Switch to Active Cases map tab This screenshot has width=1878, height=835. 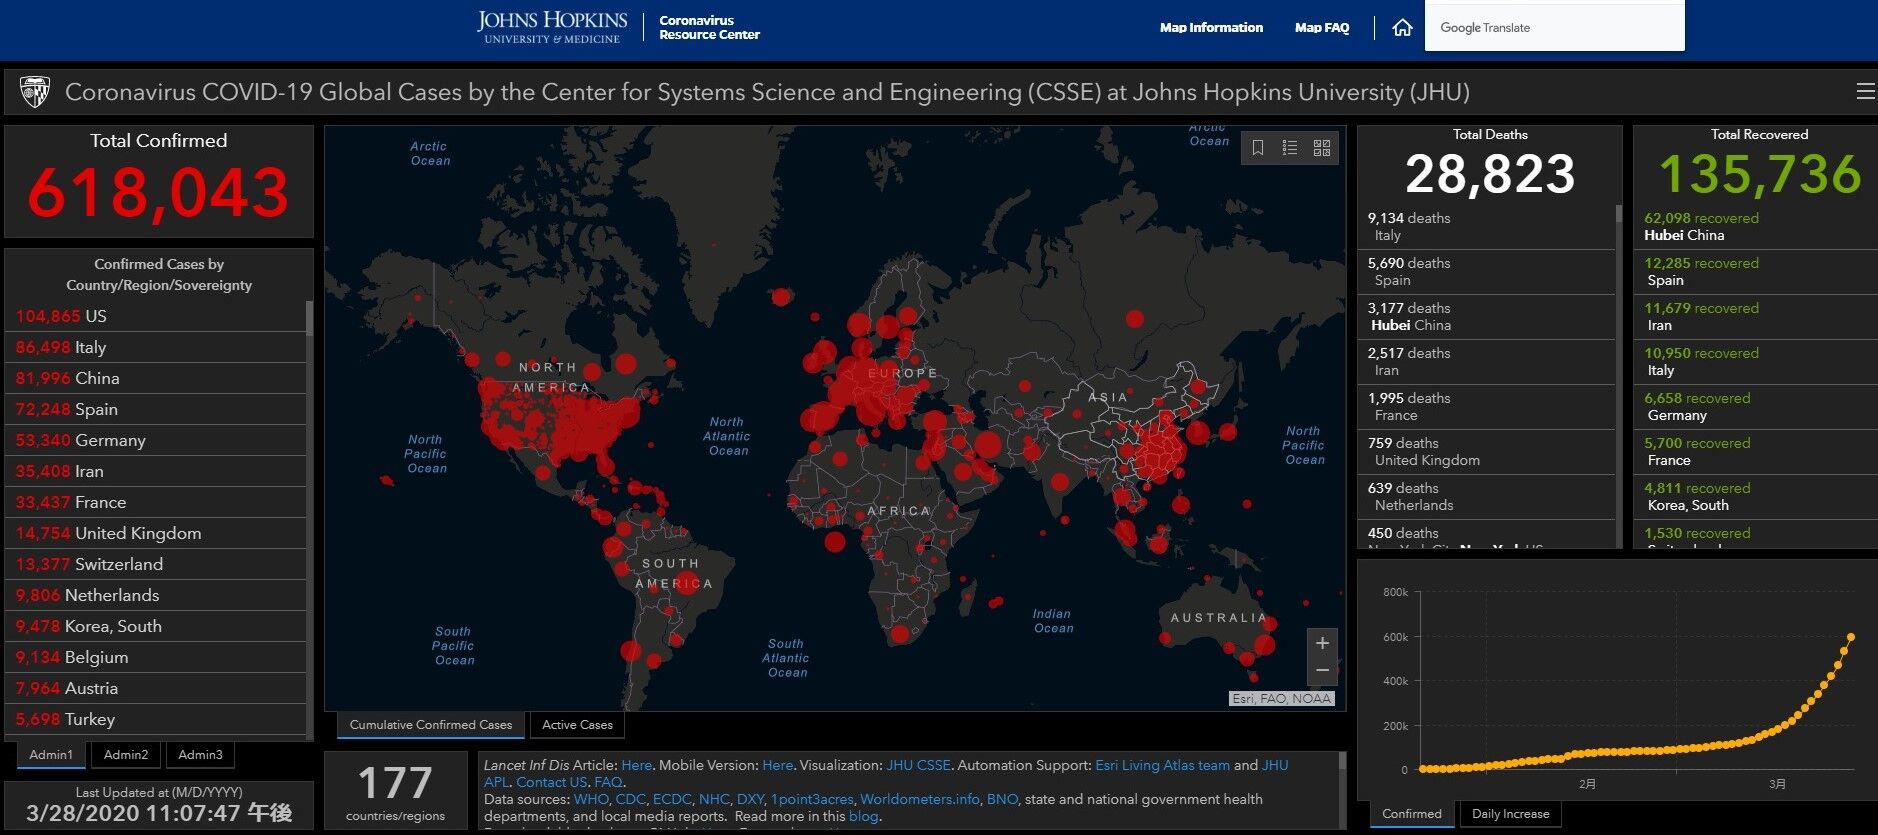coord(577,725)
